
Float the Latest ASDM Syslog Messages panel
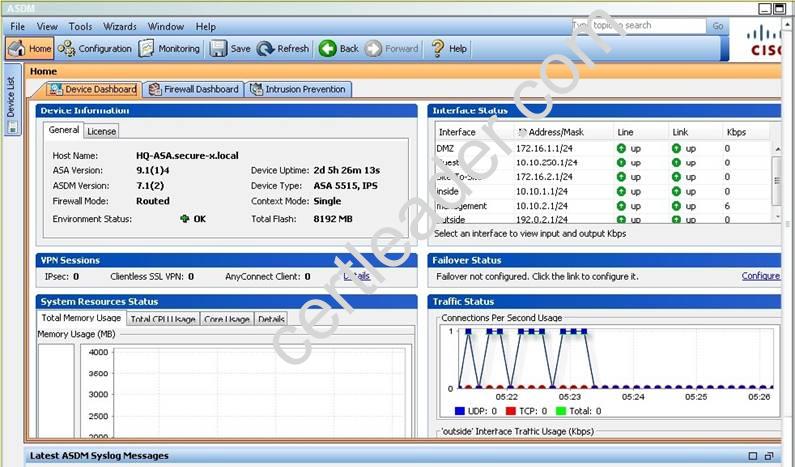(769, 456)
